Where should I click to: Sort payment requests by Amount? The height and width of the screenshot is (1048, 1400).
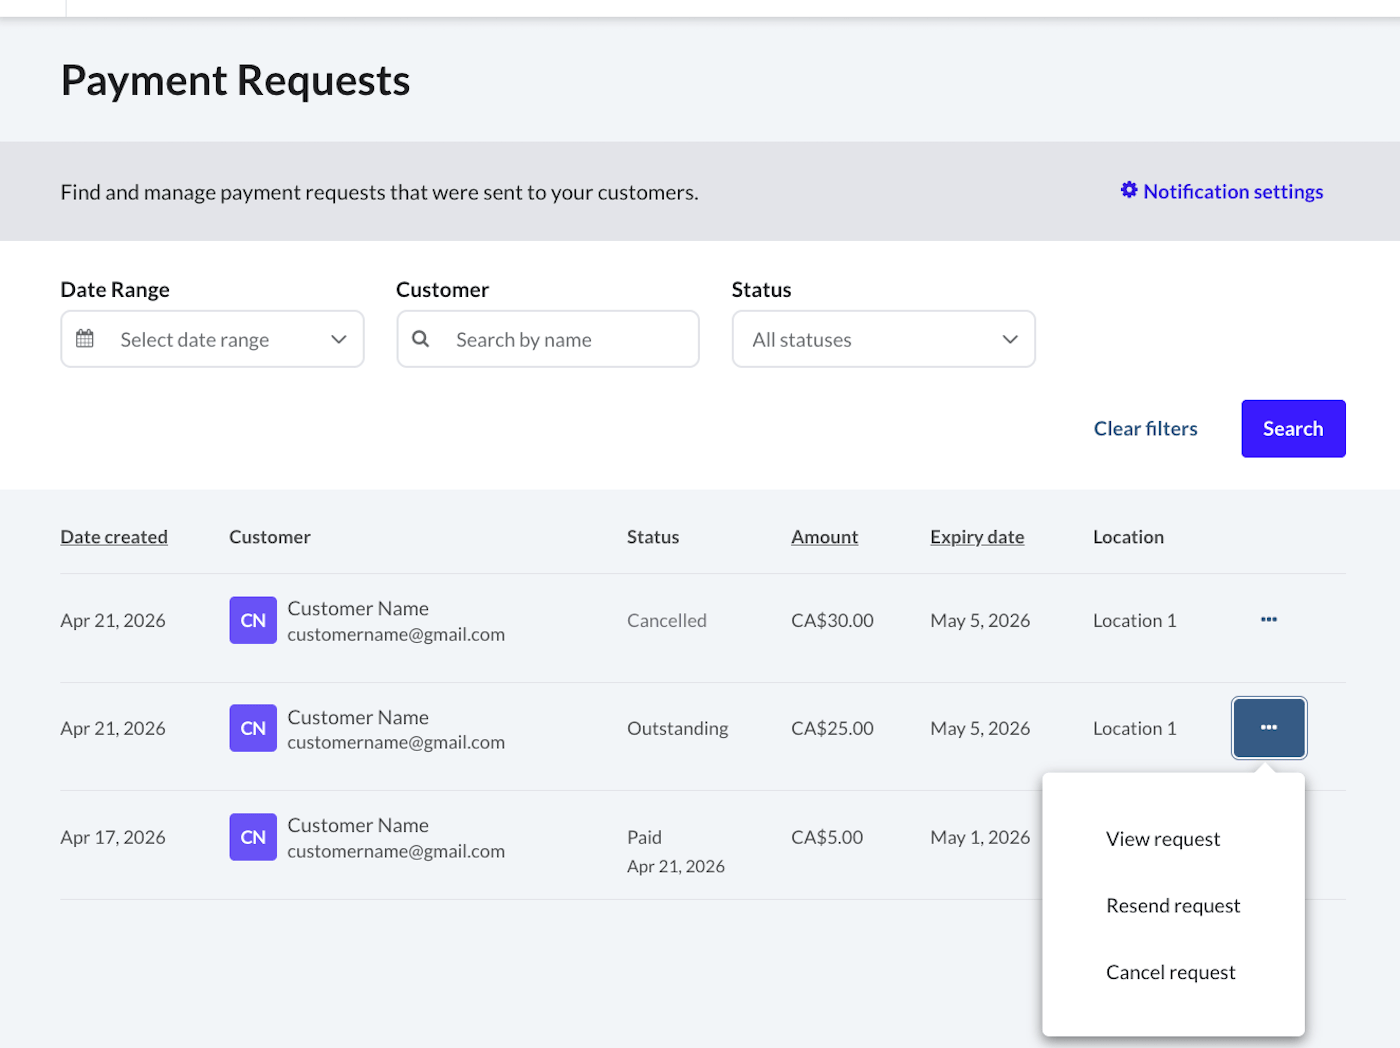824,536
